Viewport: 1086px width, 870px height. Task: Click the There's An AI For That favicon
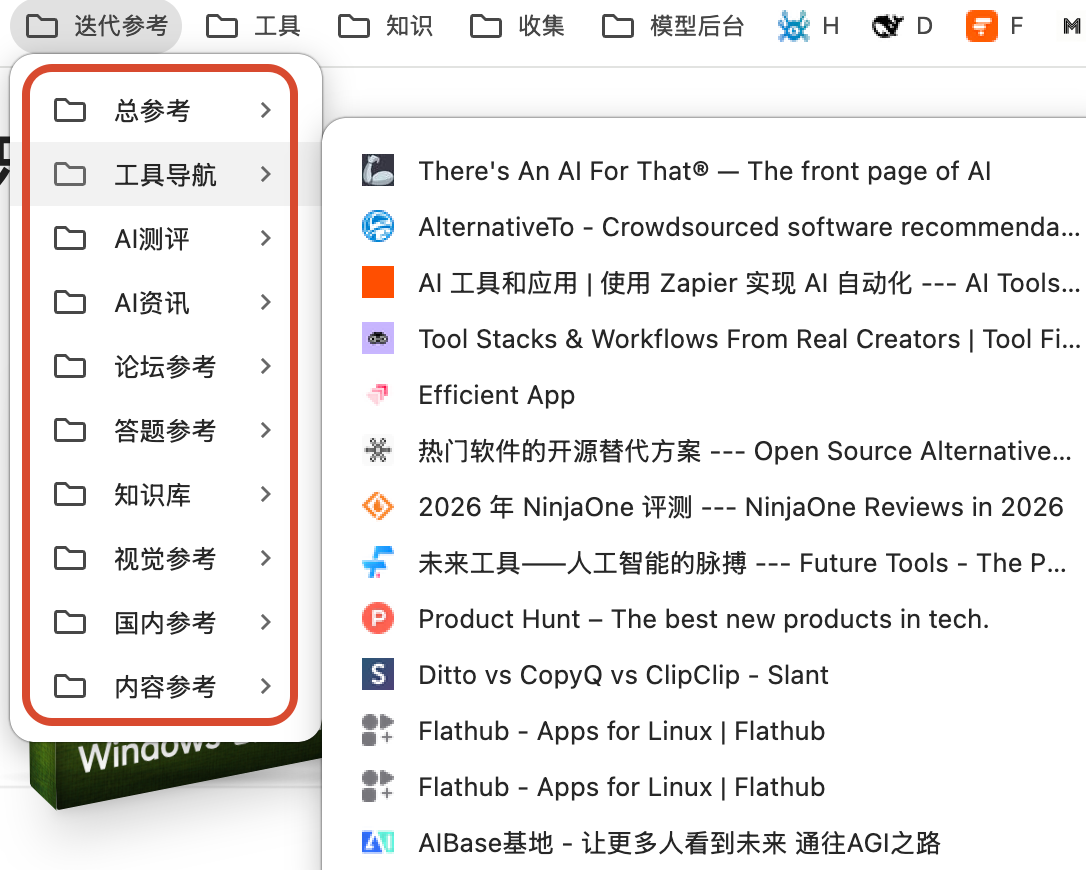(x=378, y=170)
